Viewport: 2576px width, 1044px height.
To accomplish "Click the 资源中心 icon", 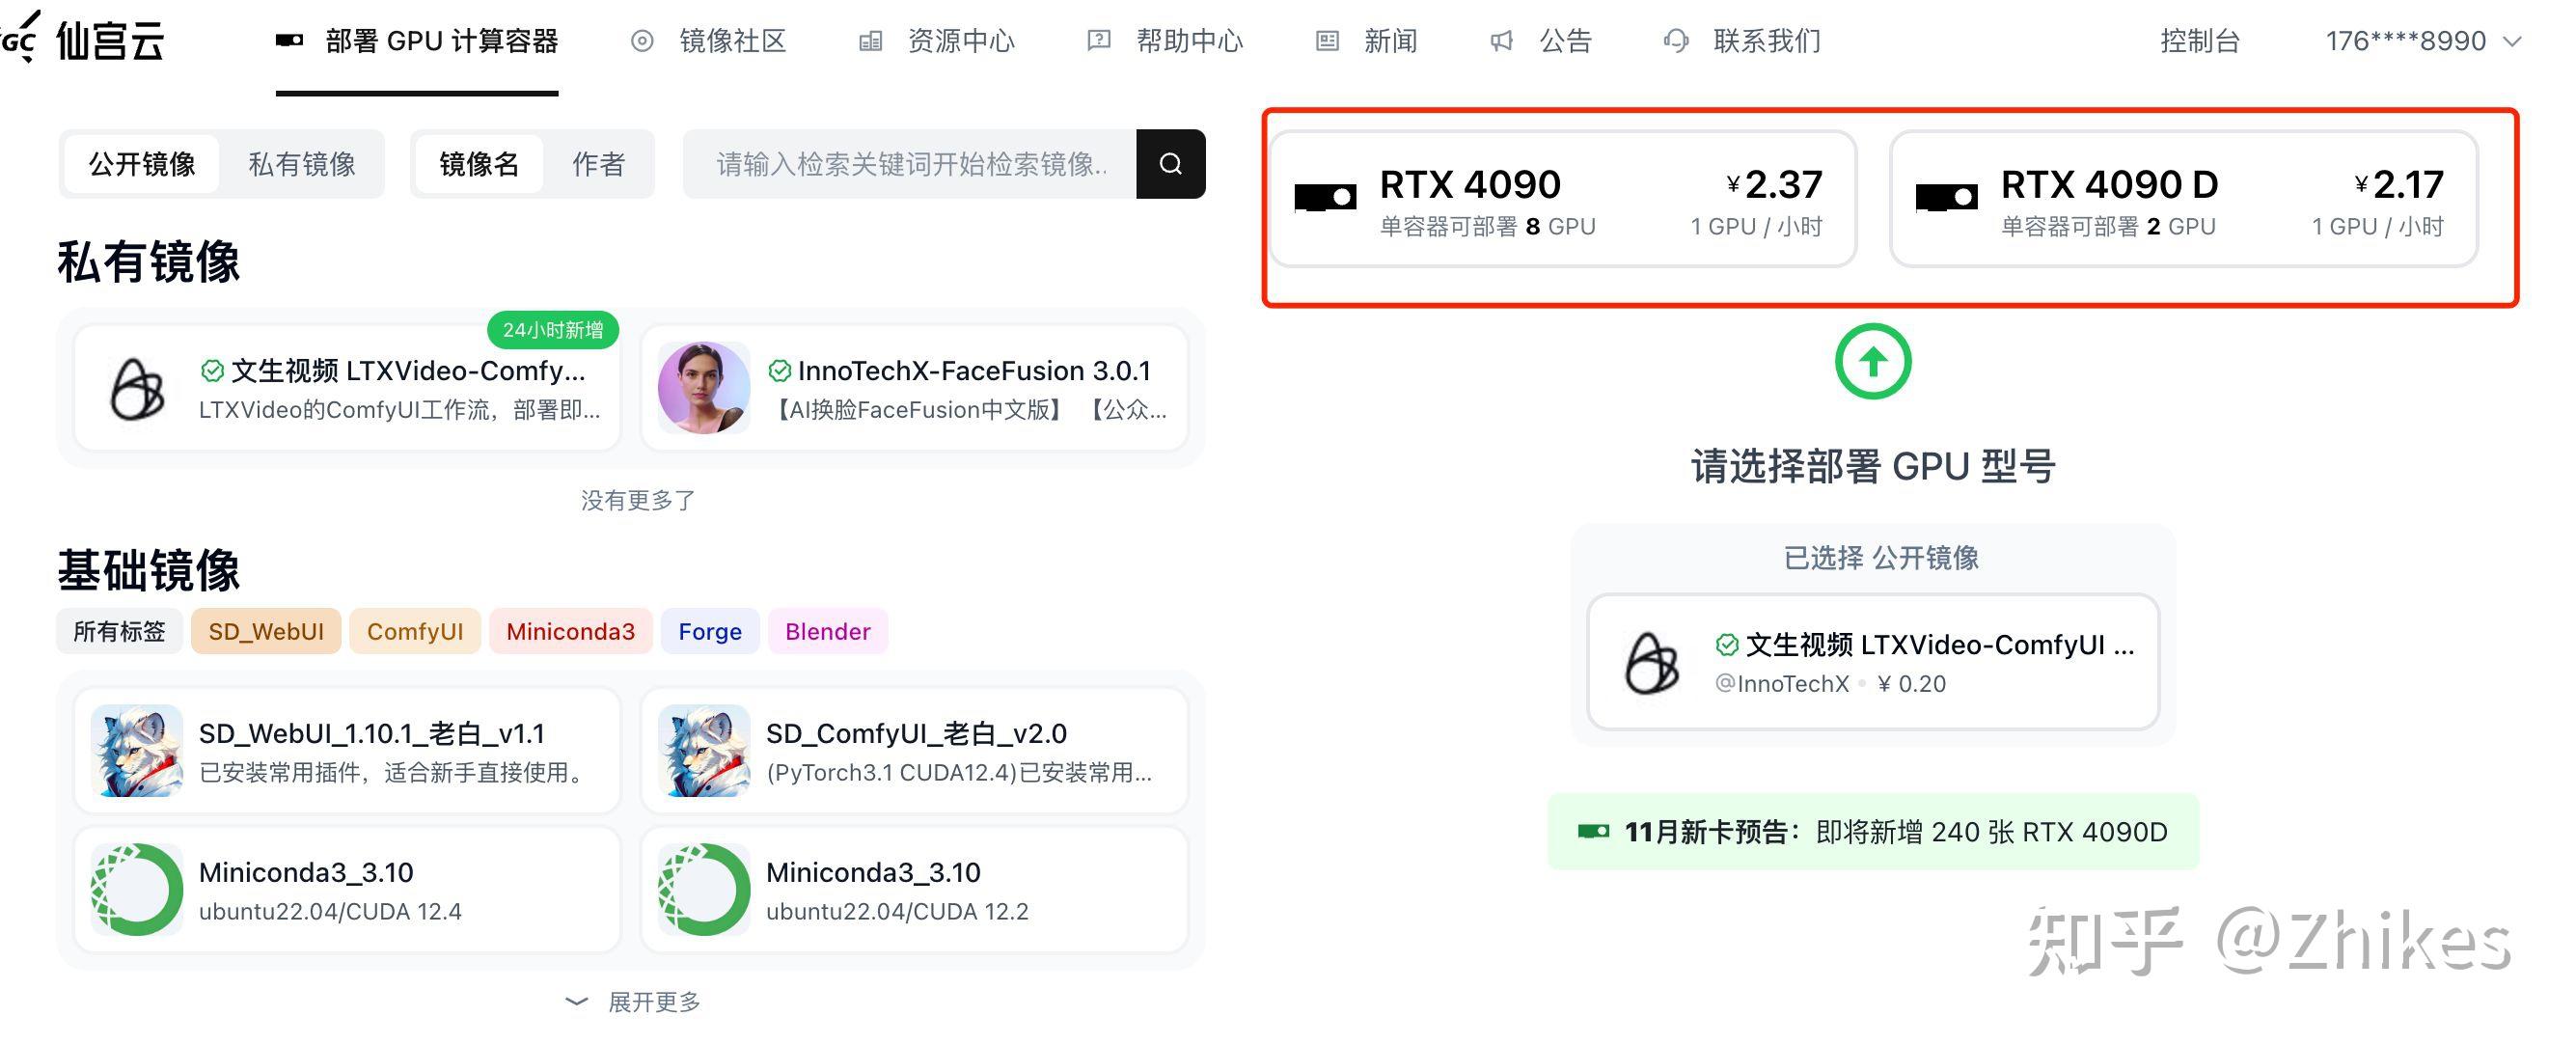I will tap(871, 41).
